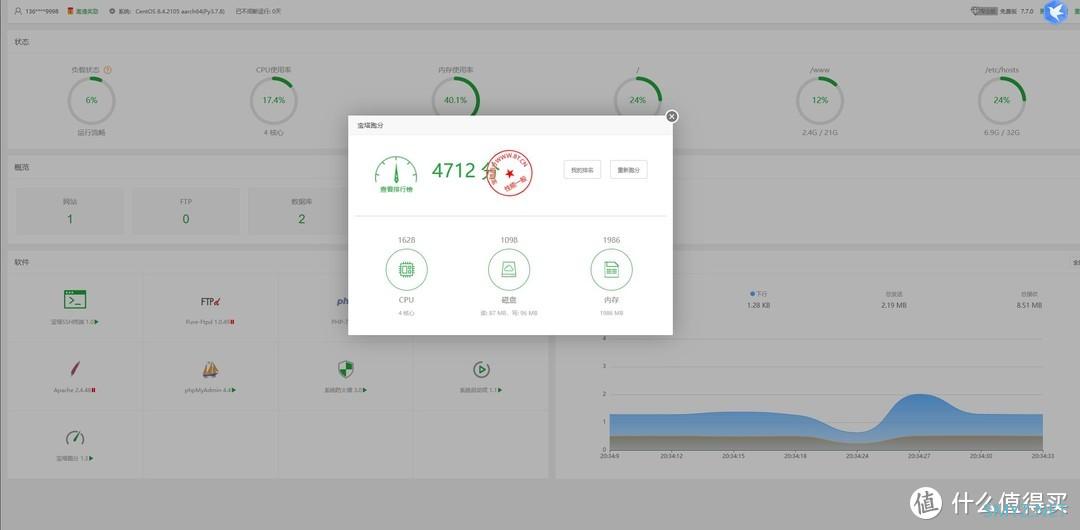Screen dimensions: 1080x530
Task: Click the Apache 2.4.48 label
Action: coord(74,390)
